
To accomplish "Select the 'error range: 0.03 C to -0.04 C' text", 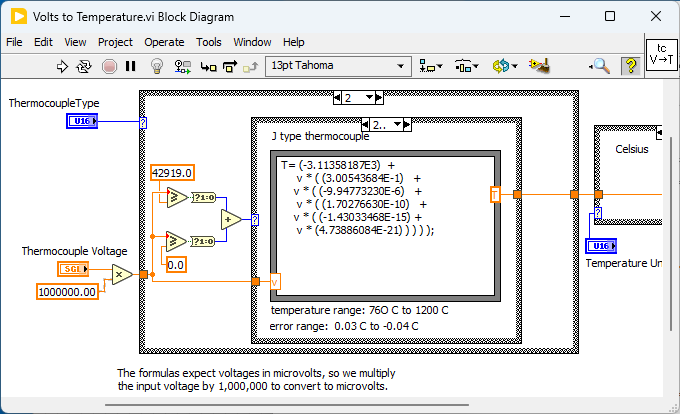I will tap(344, 326).
